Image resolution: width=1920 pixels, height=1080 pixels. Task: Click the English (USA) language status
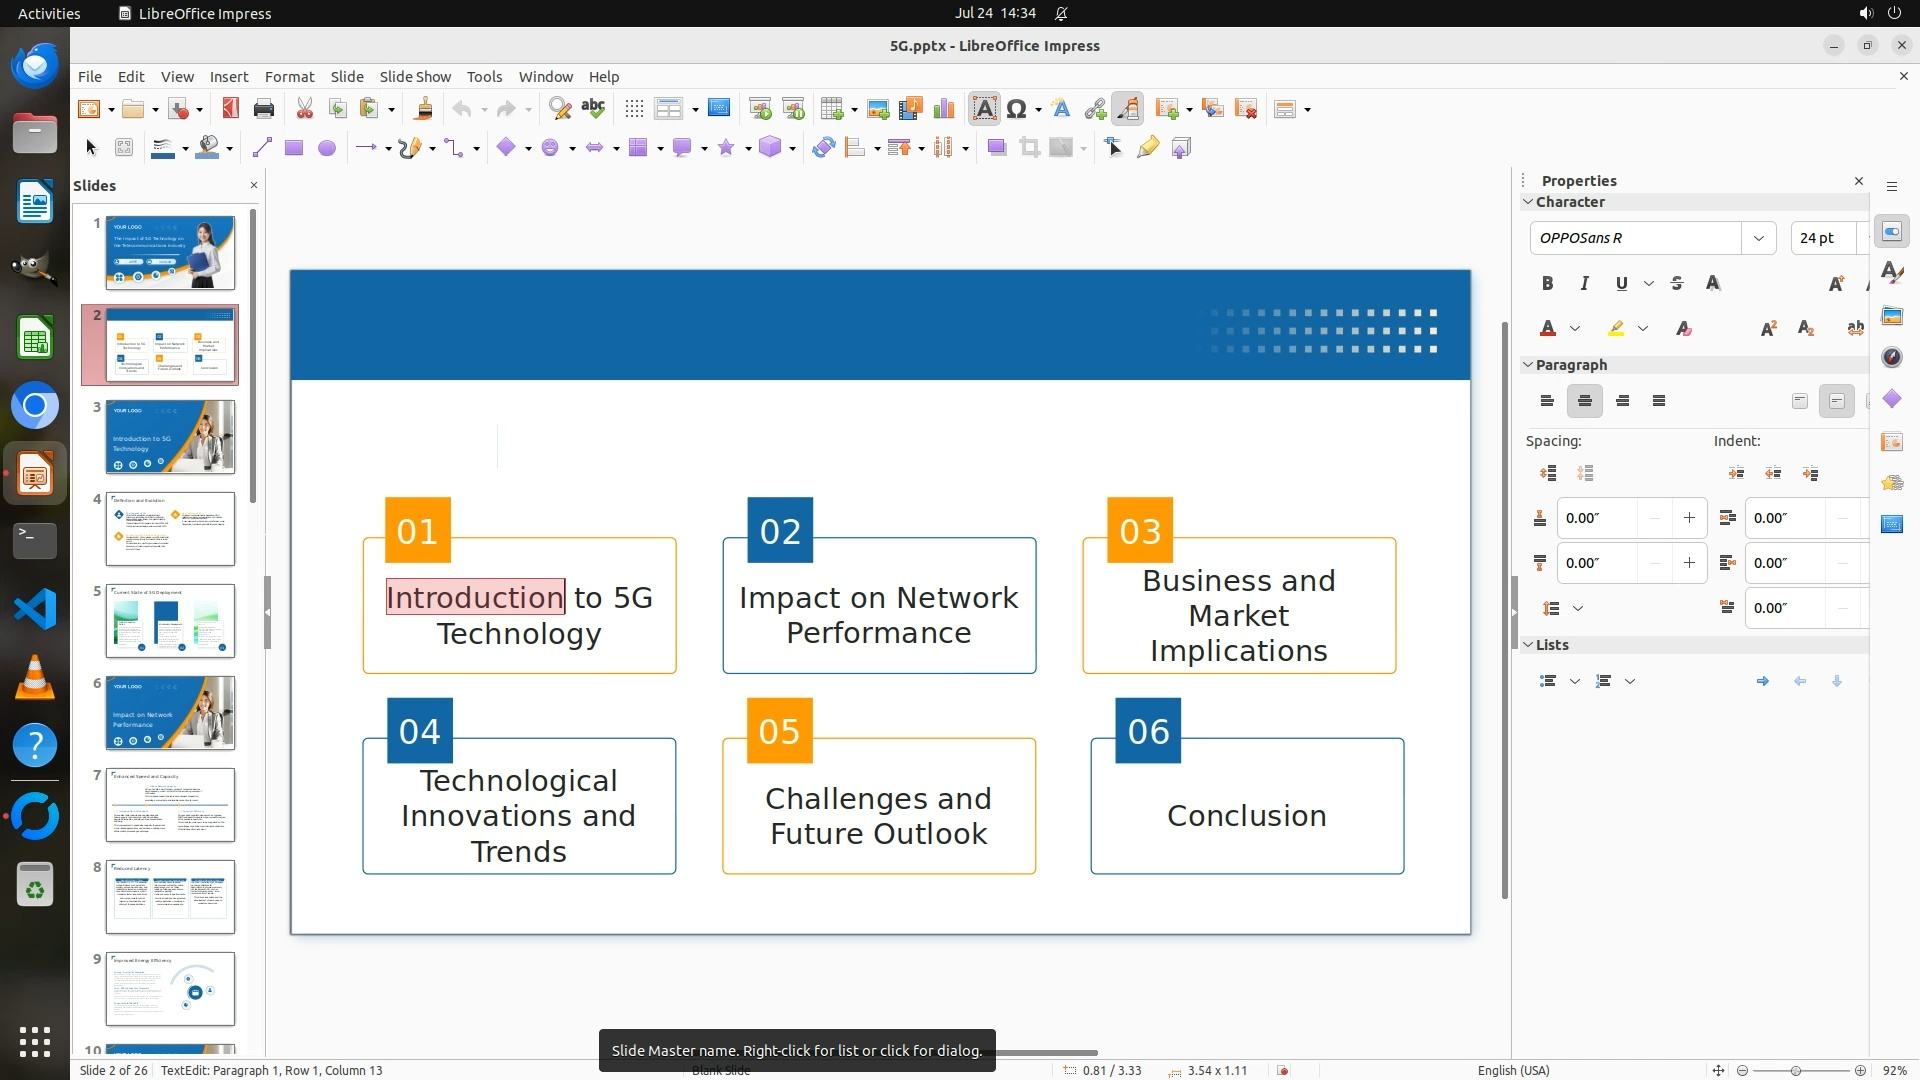(1513, 1070)
